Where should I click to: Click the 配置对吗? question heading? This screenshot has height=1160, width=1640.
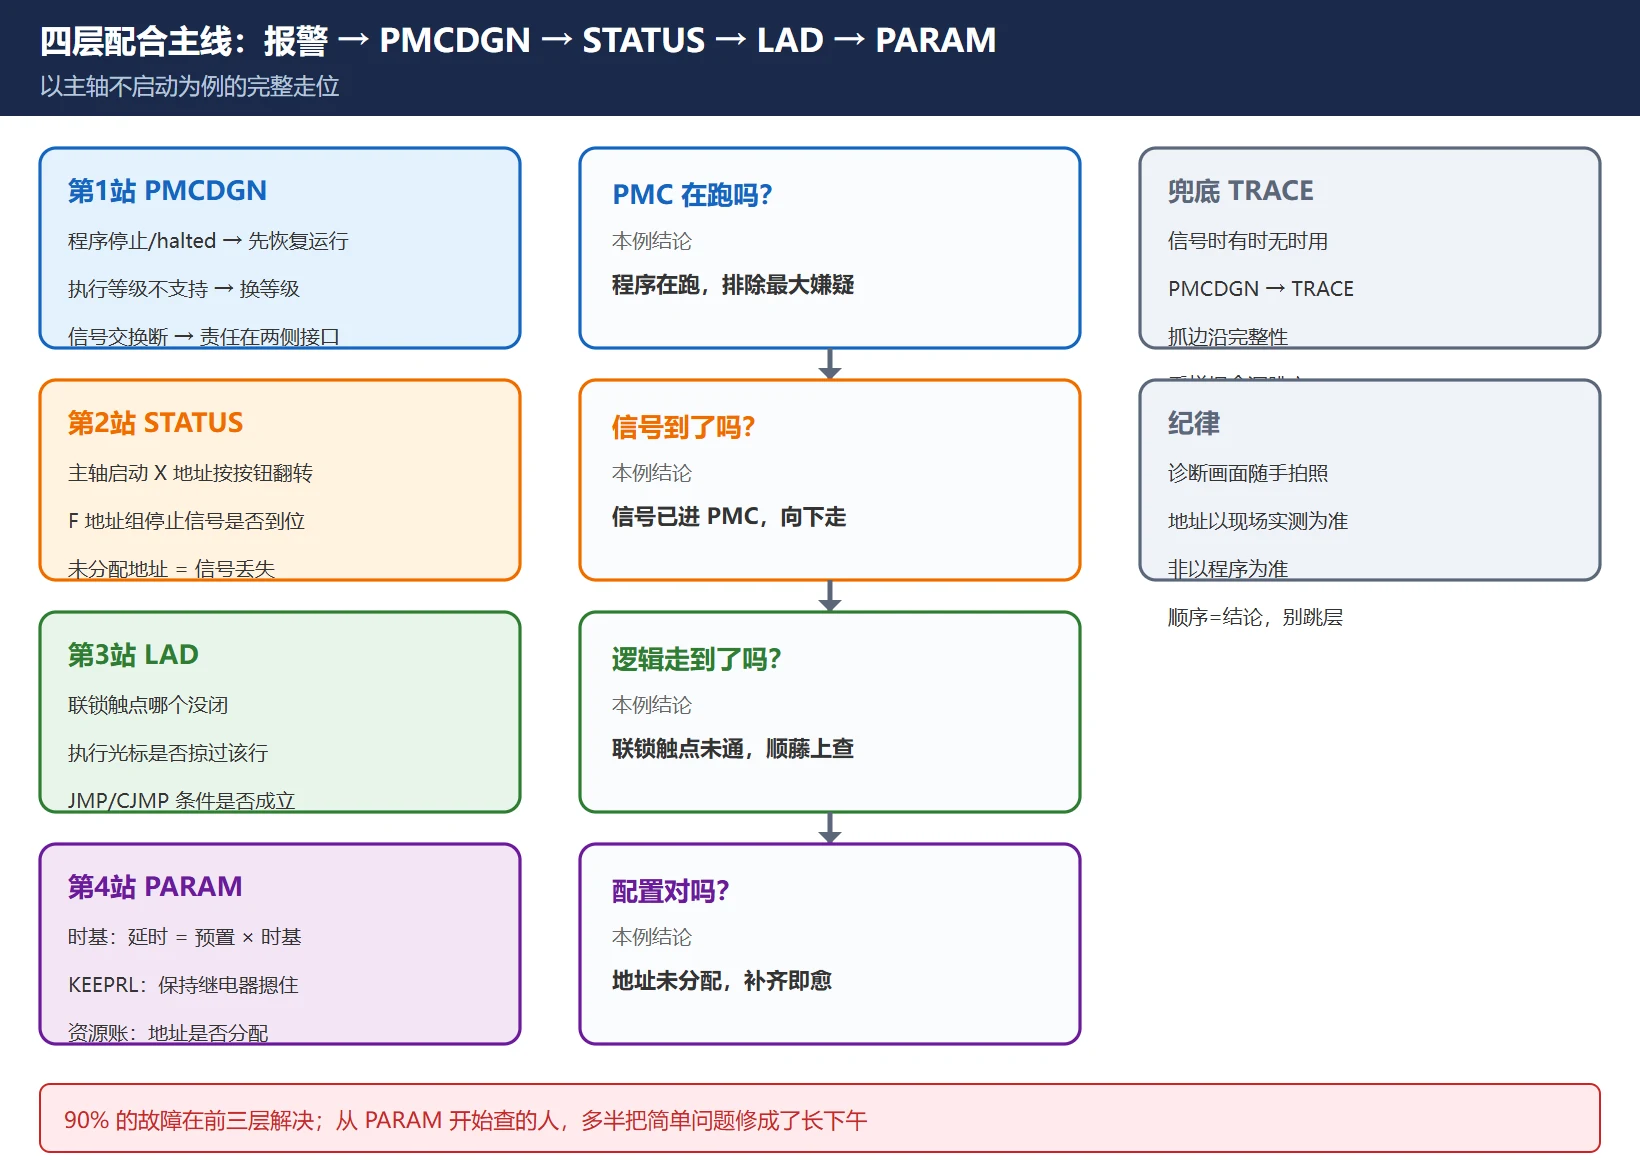pos(670,891)
